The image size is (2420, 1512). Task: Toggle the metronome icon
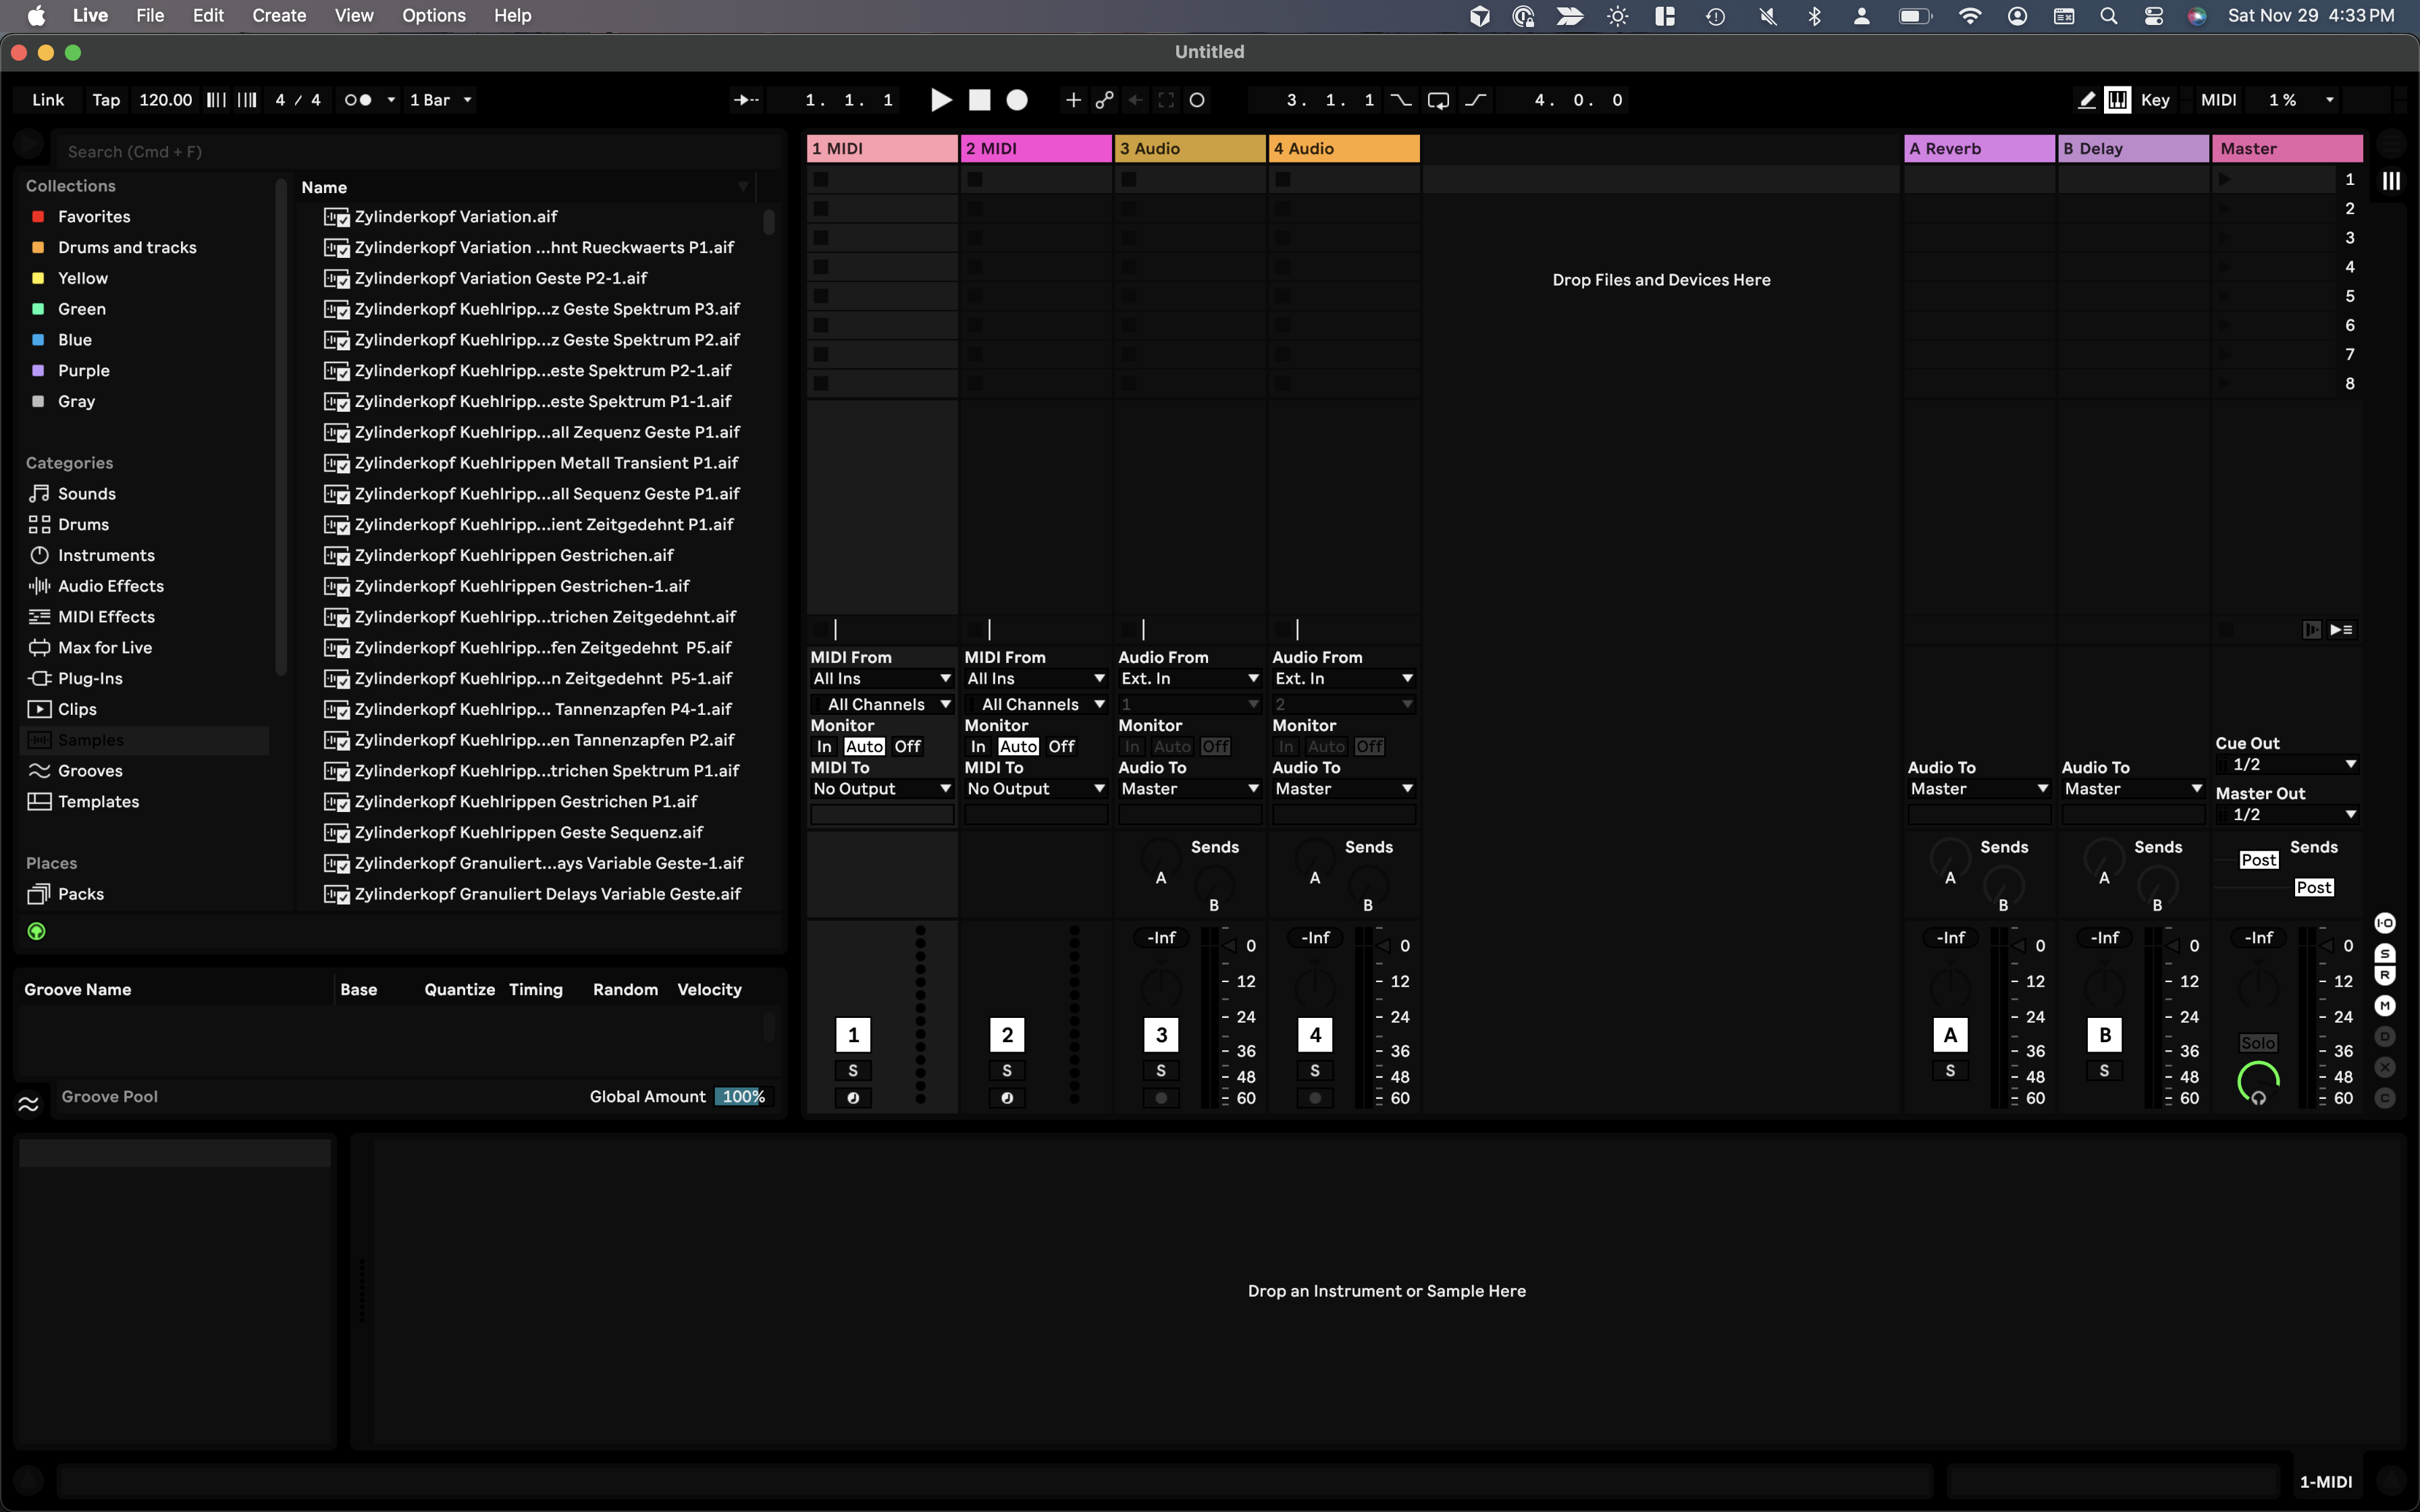click(x=358, y=100)
